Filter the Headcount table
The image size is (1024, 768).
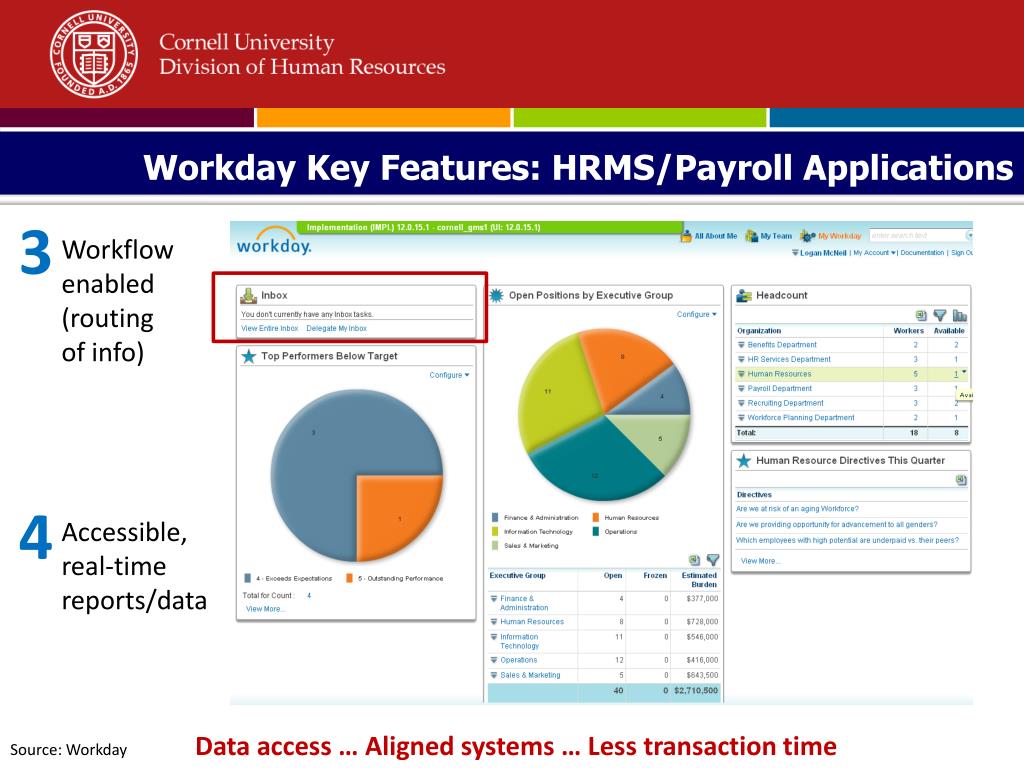pyautogui.click(x=940, y=315)
